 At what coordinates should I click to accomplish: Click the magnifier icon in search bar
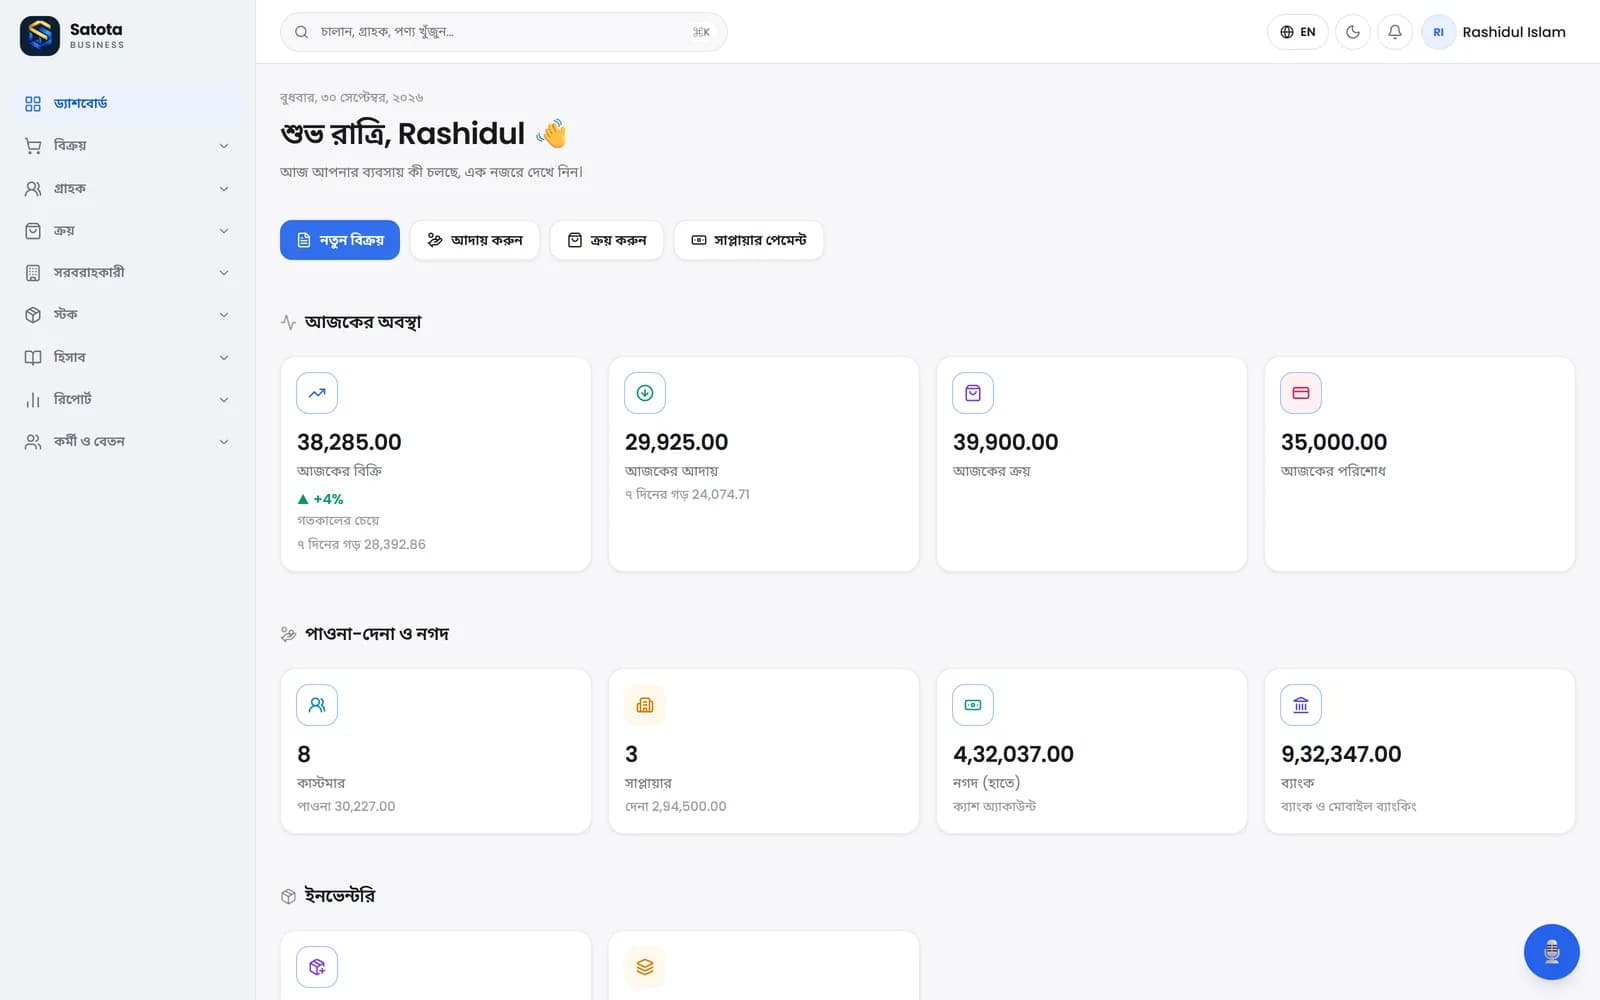(x=301, y=32)
